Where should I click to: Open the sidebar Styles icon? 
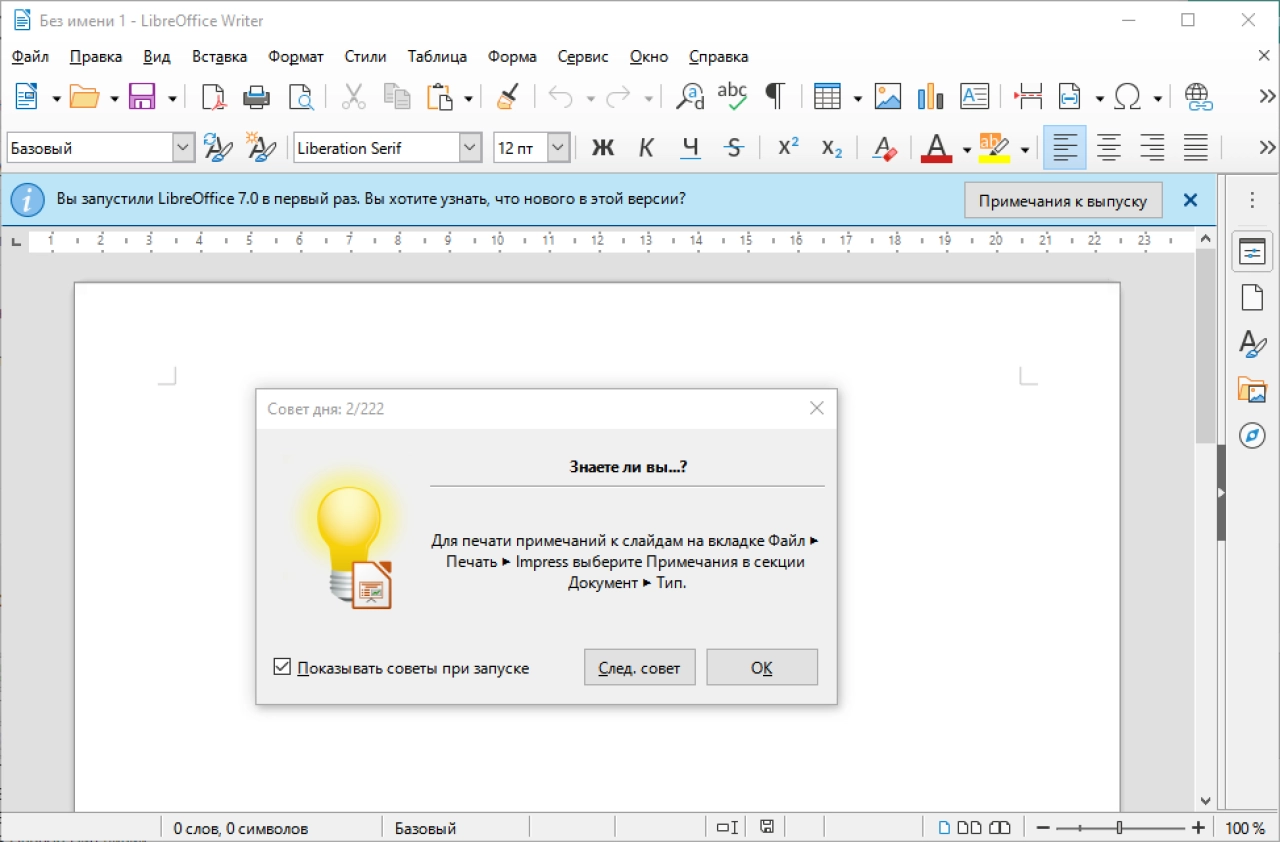coord(1252,343)
